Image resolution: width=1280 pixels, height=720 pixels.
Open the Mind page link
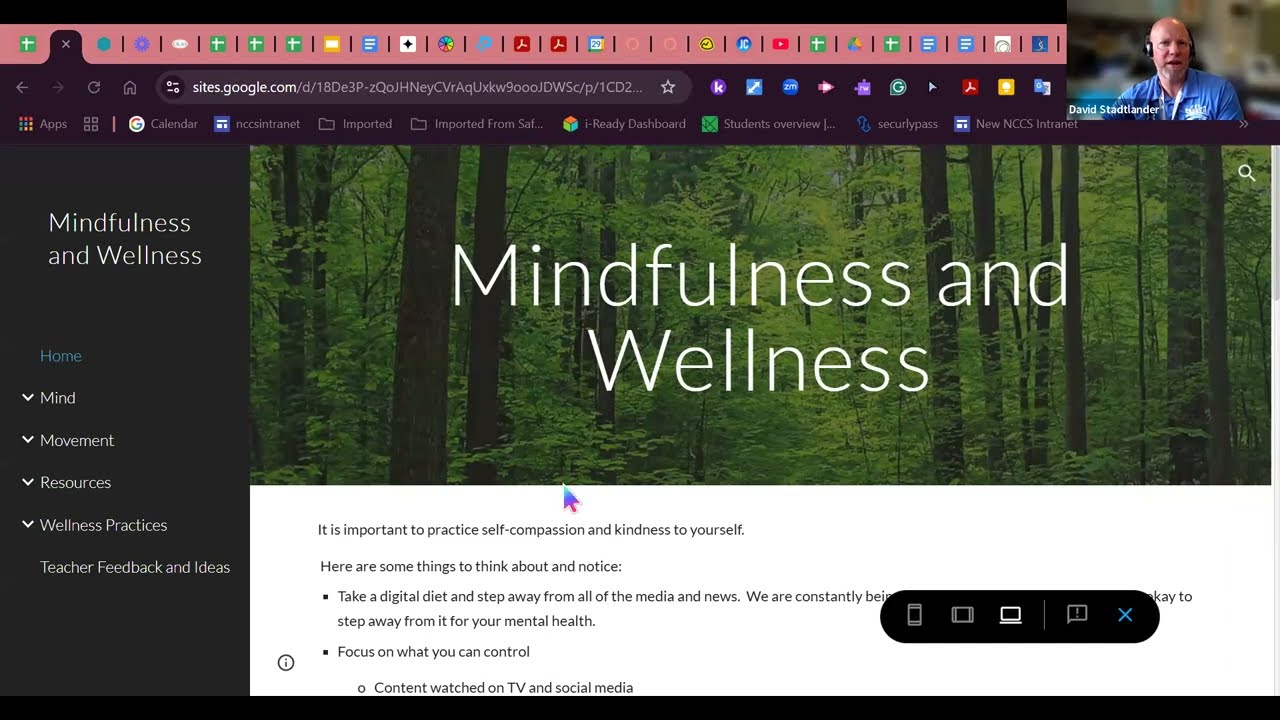pyautogui.click(x=58, y=398)
